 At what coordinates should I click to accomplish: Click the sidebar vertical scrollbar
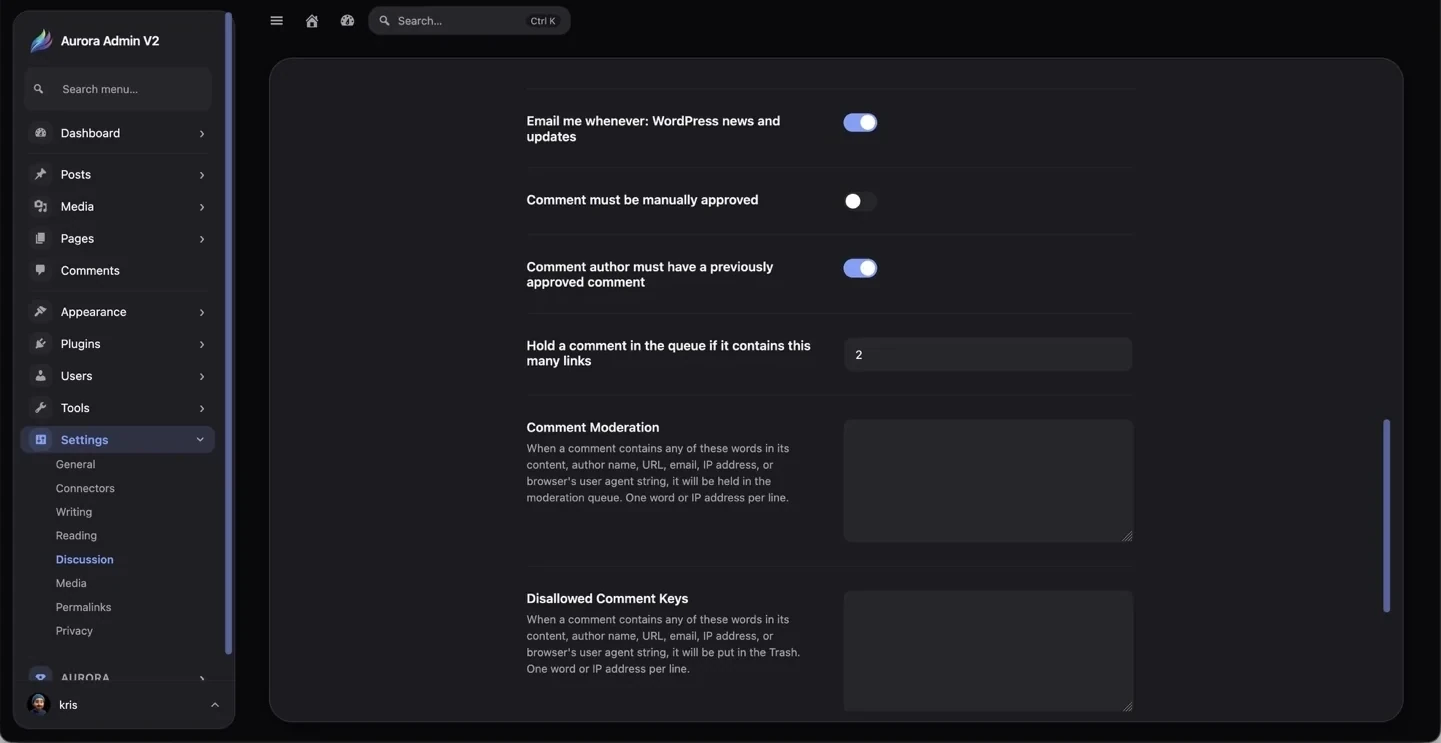coord(228,334)
